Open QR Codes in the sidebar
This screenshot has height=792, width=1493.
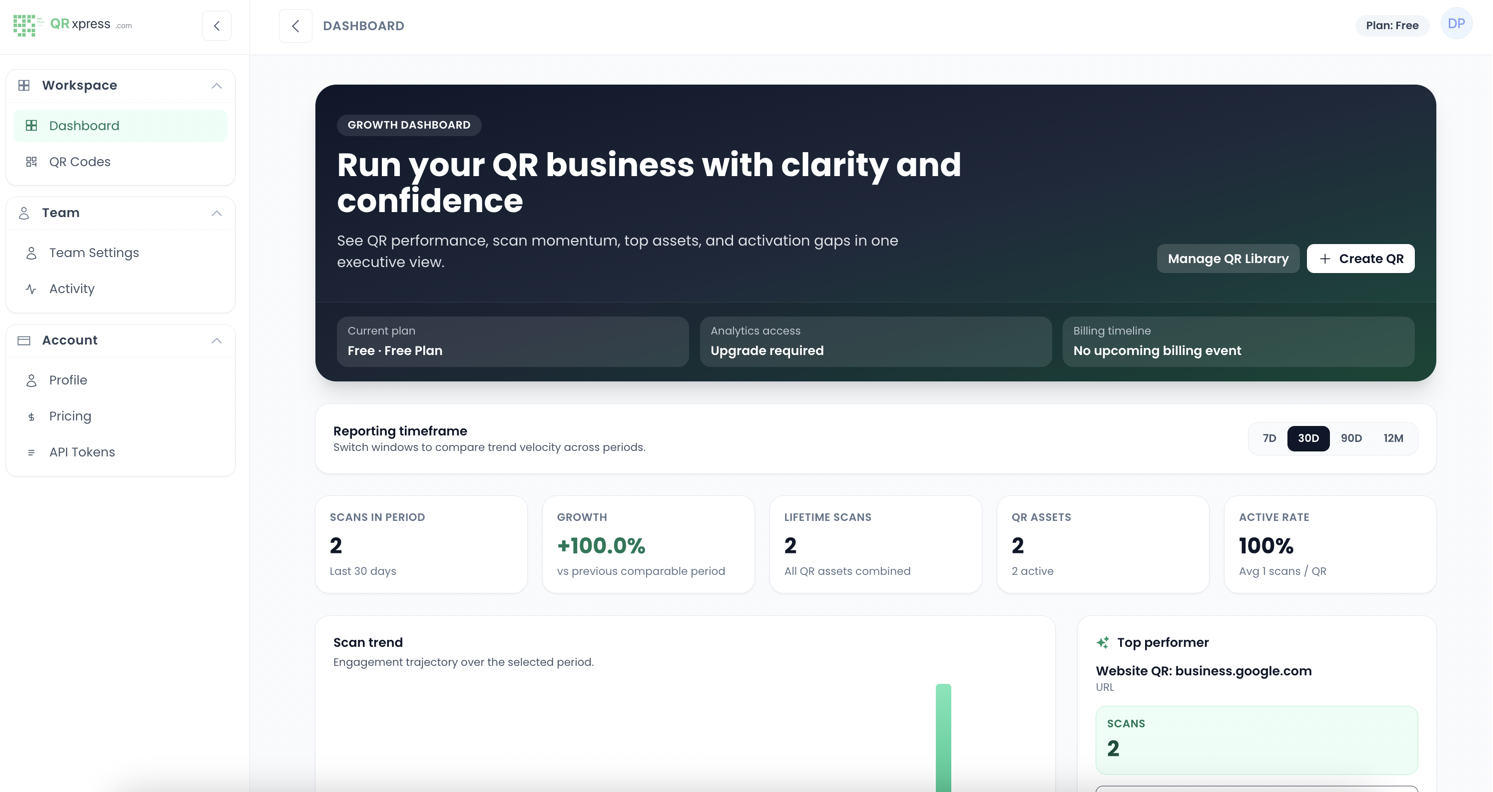(120, 162)
